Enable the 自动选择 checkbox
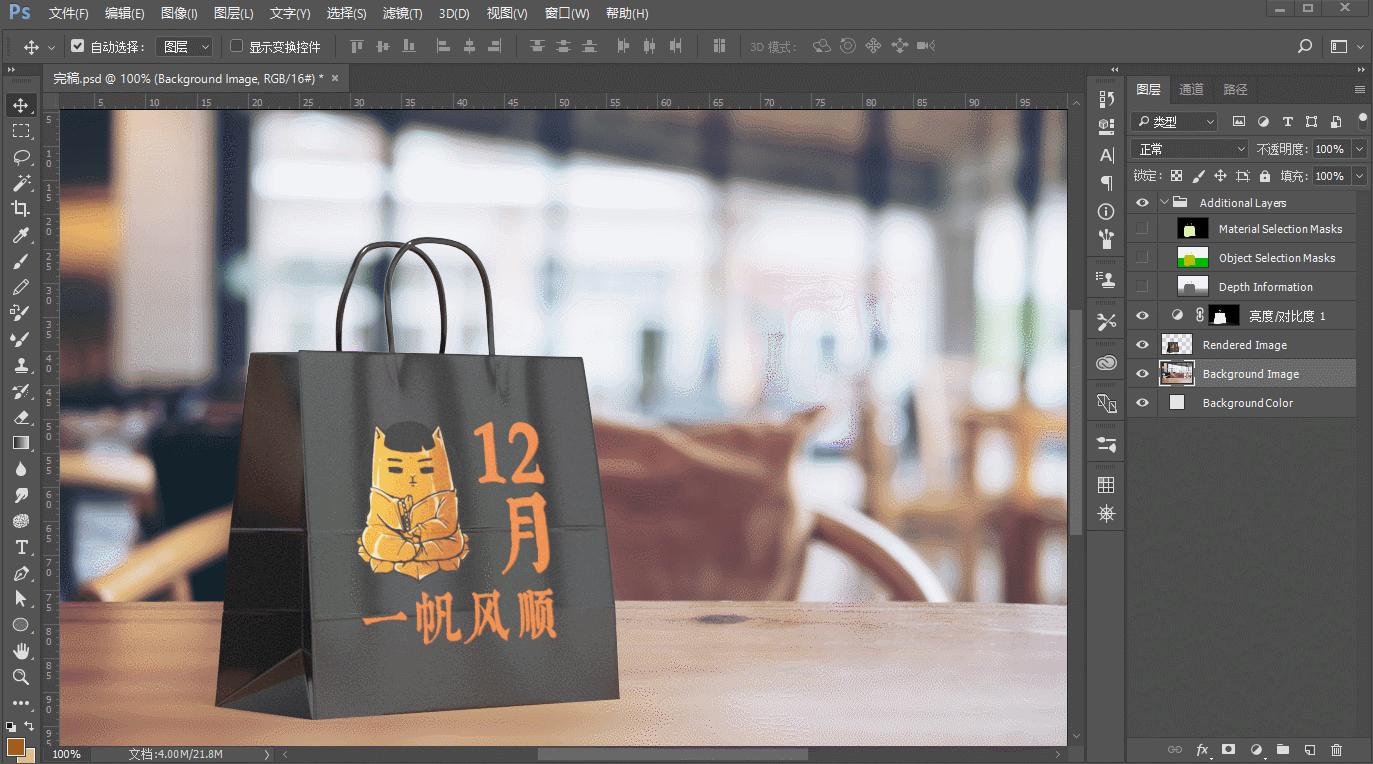1373x764 pixels. 77,45
